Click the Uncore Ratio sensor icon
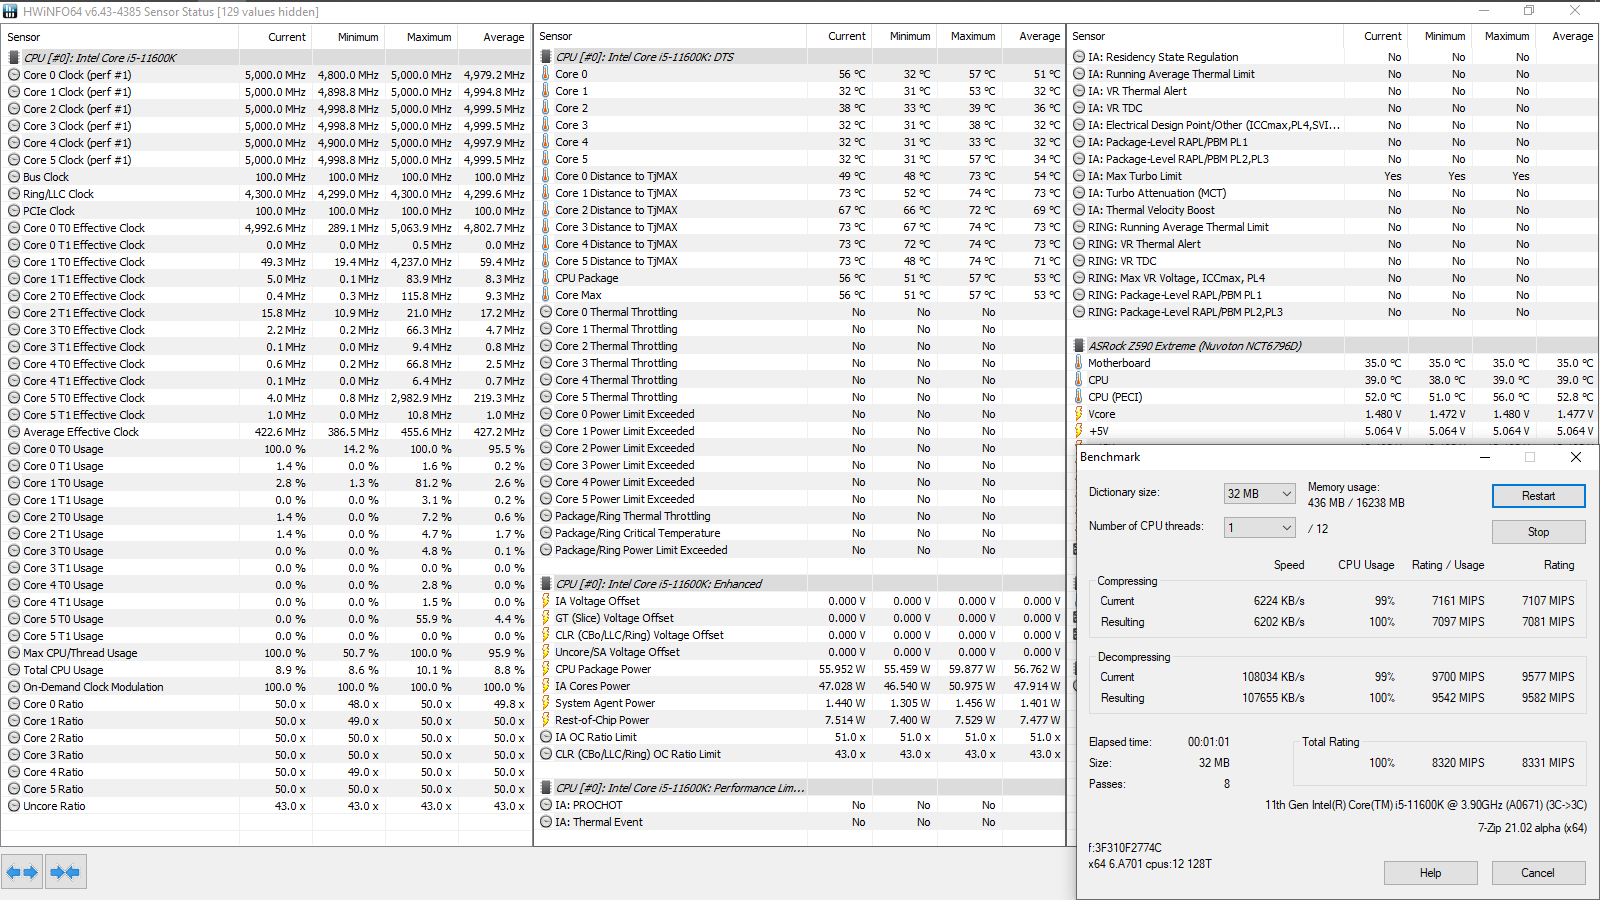This screenshot has height=900, width=1600. (14, 806)
